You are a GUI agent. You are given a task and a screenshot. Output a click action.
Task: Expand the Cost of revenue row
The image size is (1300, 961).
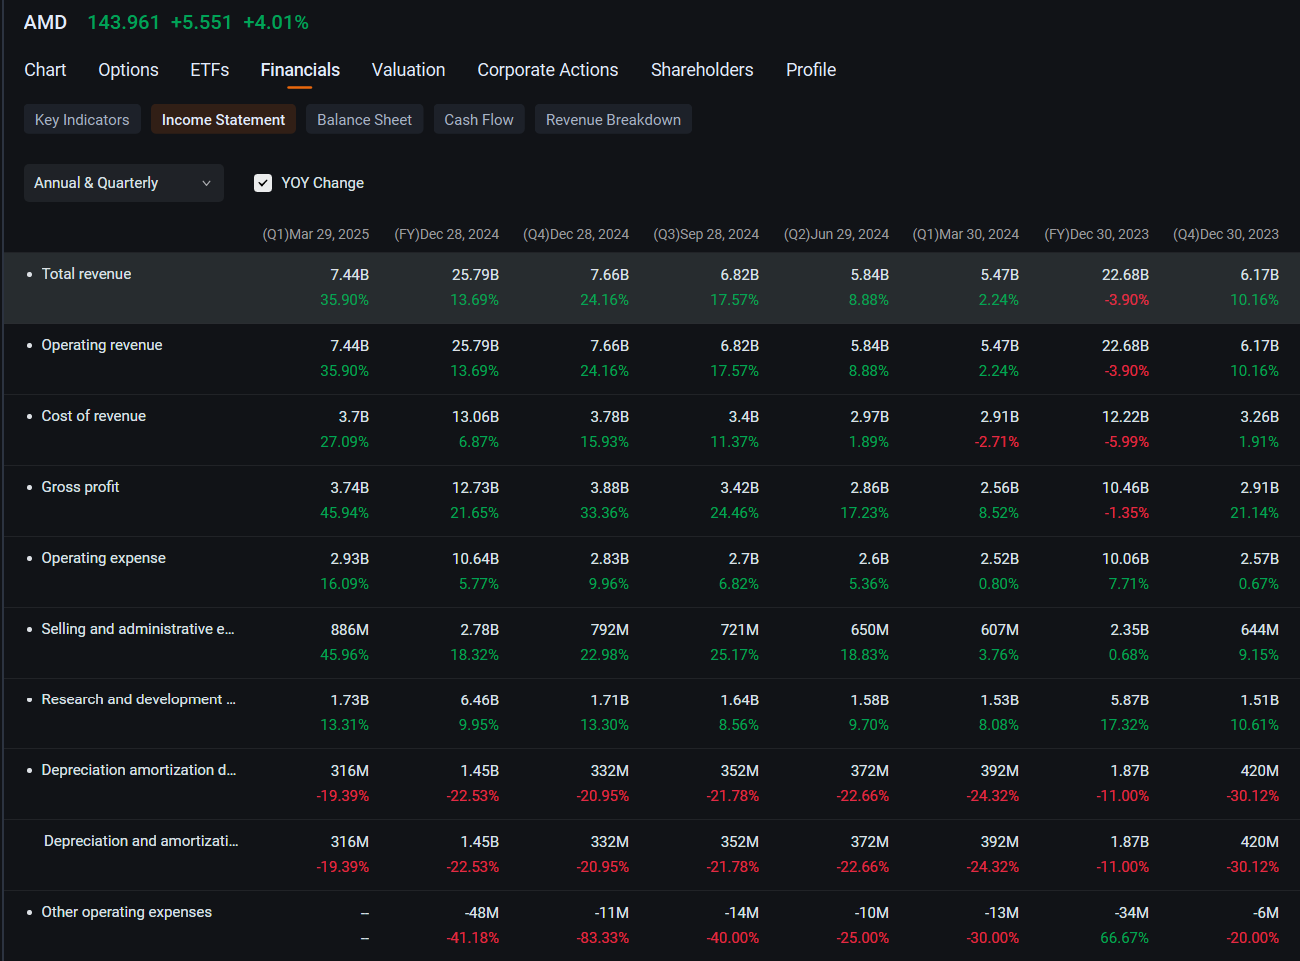(x=29, y=416)
